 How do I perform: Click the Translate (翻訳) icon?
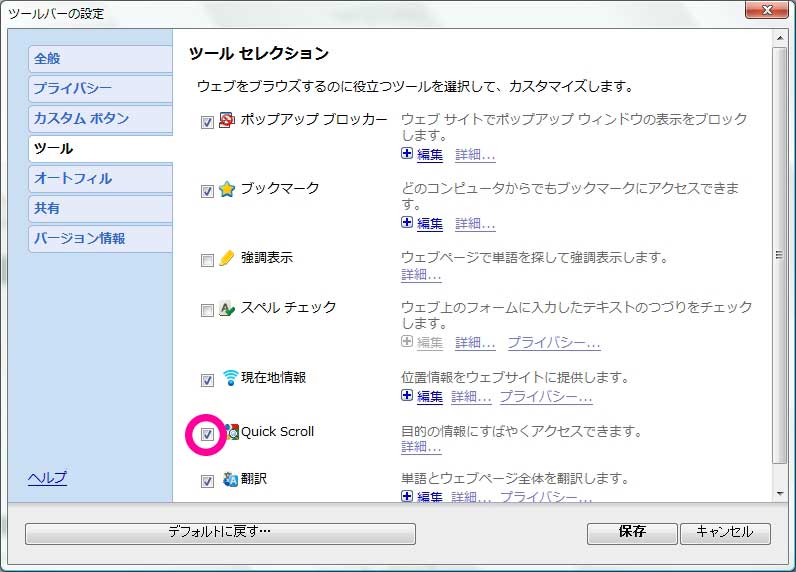click(230, 480)
